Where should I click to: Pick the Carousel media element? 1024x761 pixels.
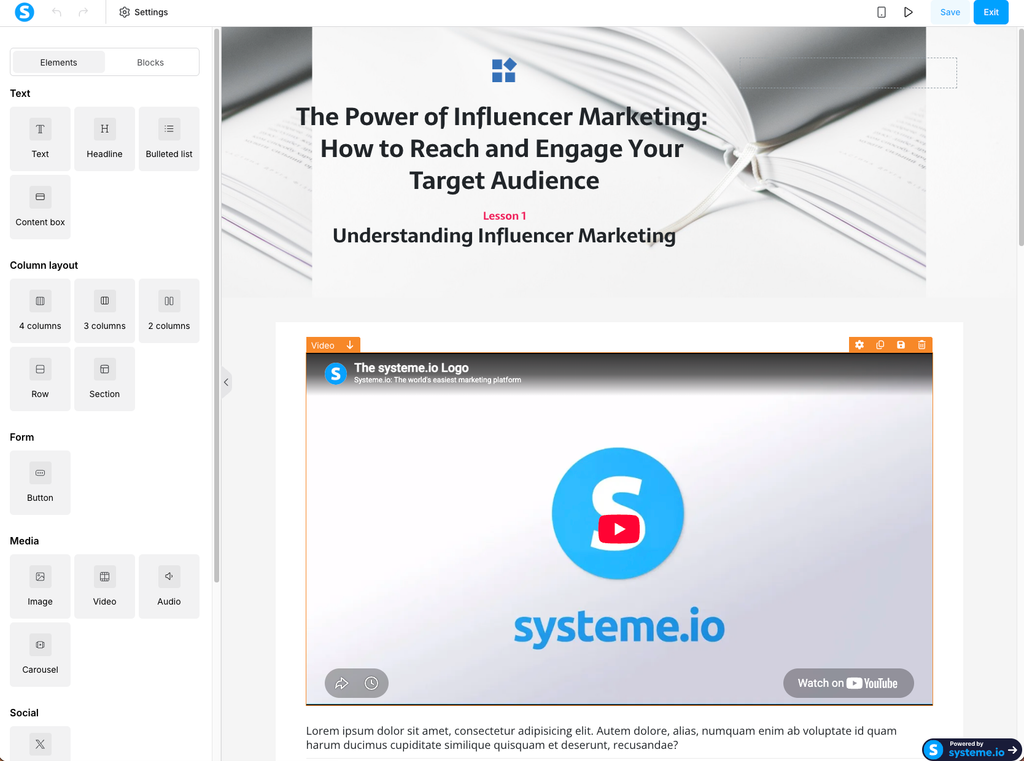click(x=40, y=655)
